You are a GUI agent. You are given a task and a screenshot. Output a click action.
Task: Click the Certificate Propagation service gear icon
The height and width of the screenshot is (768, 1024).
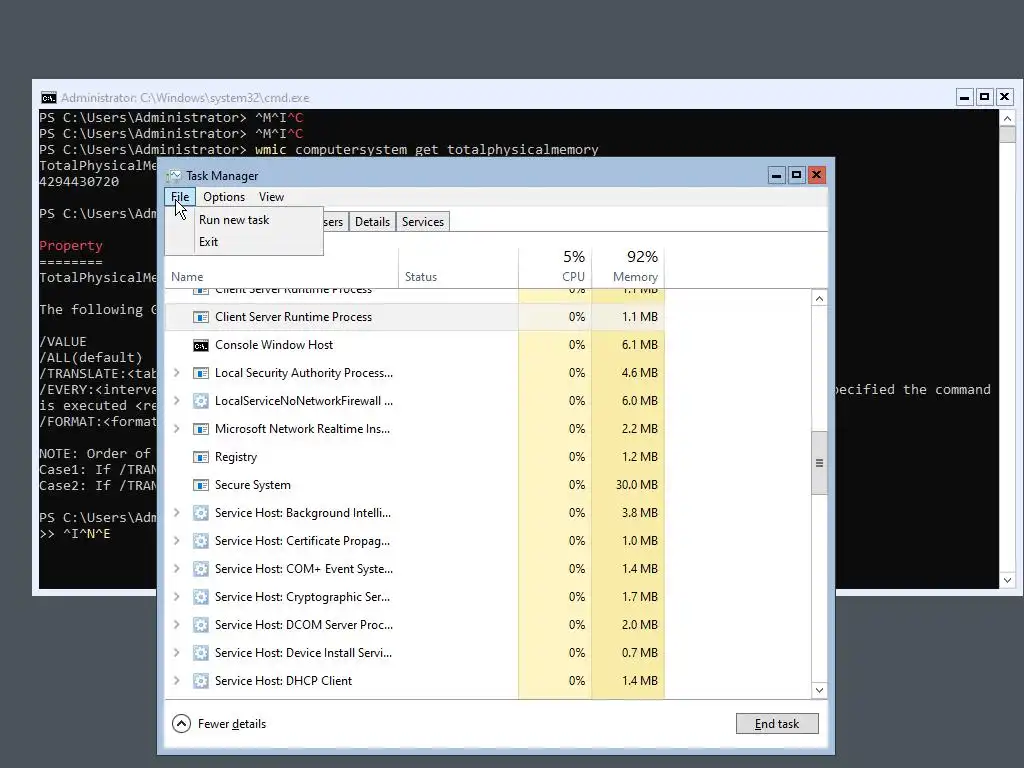(200, 541)
